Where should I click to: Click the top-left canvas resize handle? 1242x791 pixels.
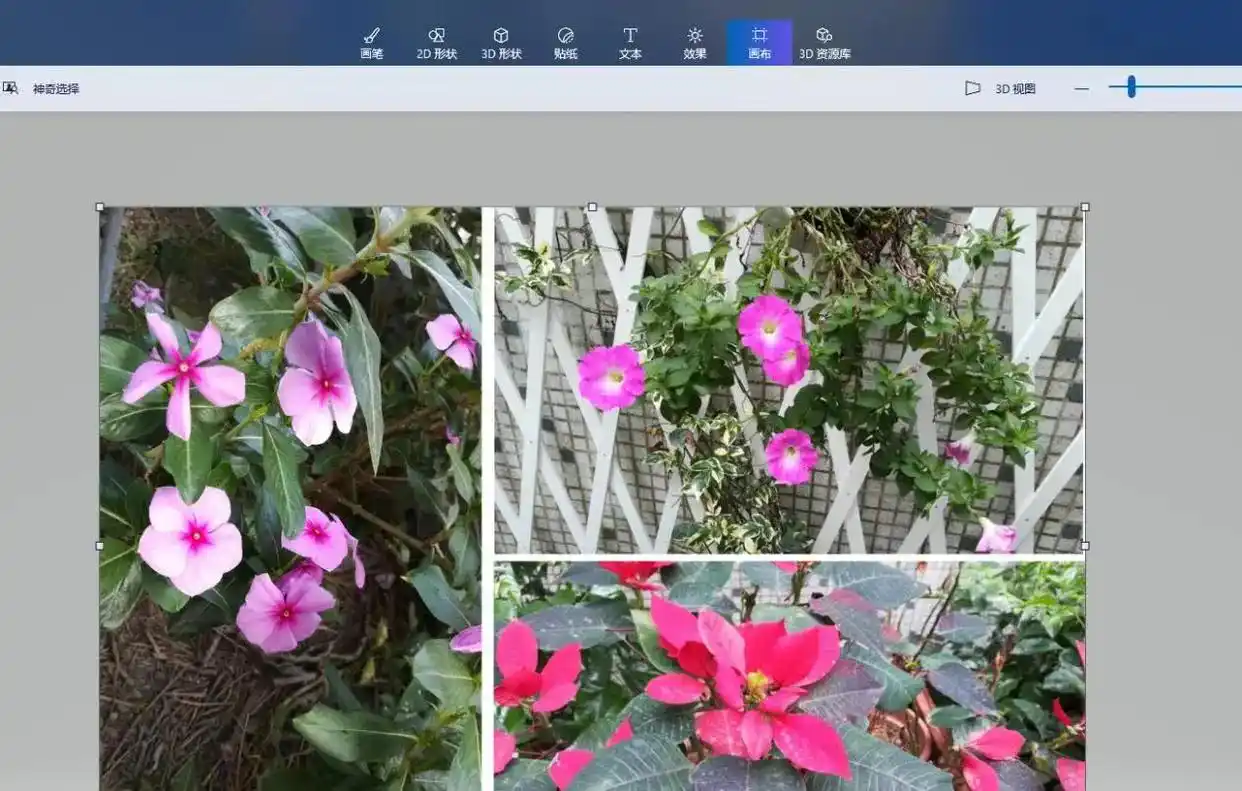point(99,207)
